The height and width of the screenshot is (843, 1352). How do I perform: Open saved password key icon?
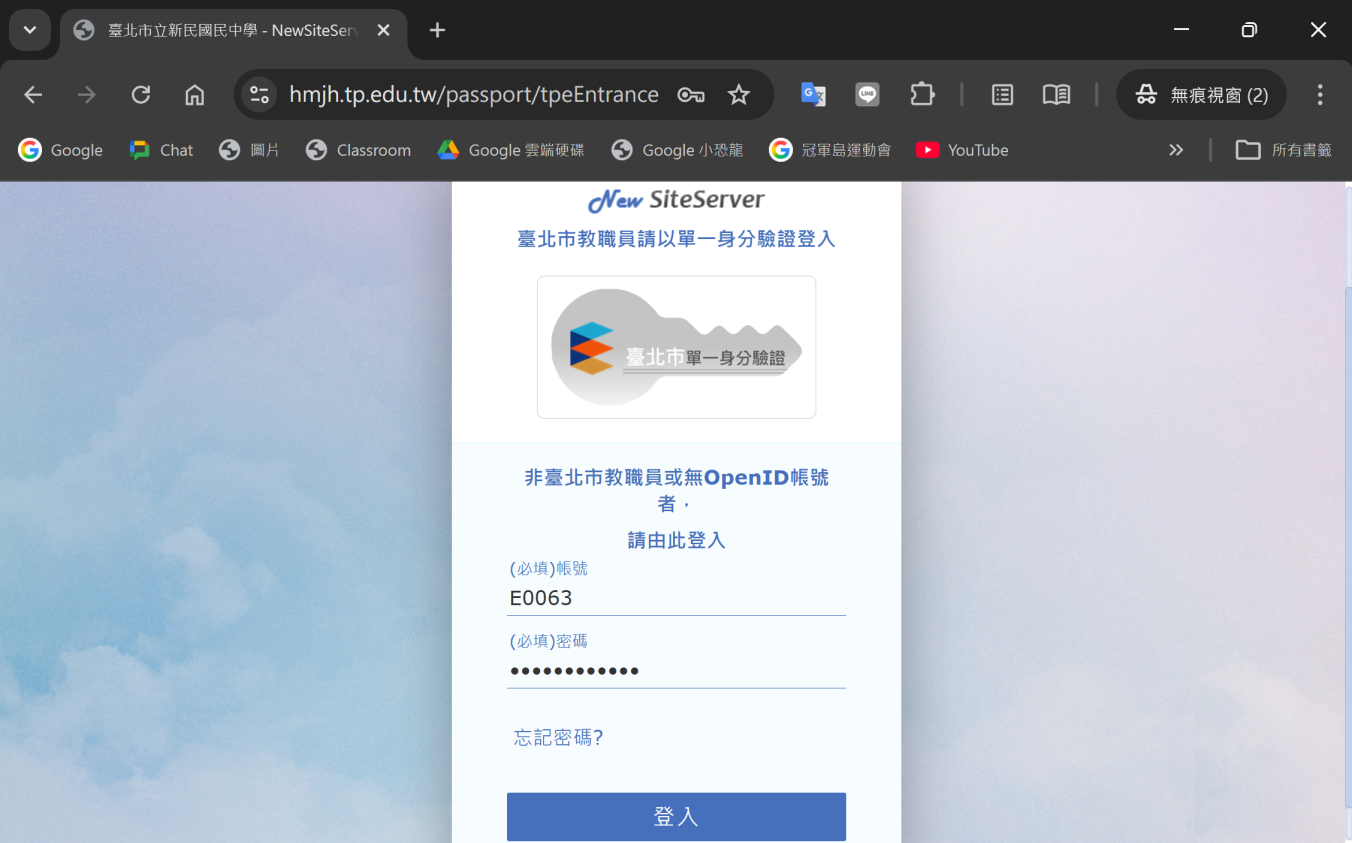coord(691,95)
